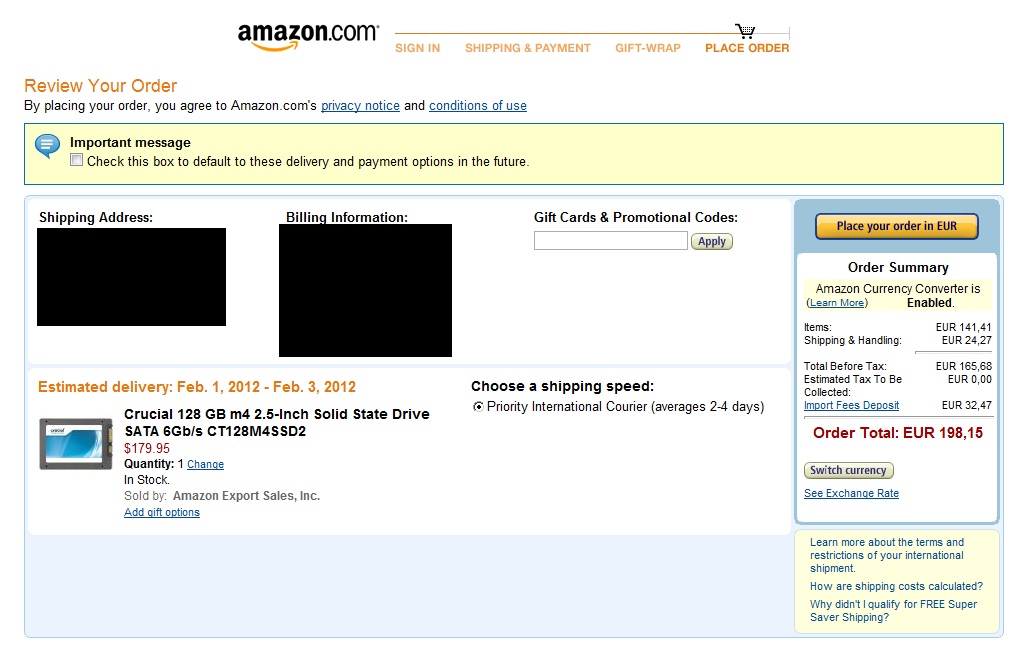Image resolution: width=1025 pixels, height=659 pixels.
Task: Click the Switch currency button
Action: tap(848, 470)
